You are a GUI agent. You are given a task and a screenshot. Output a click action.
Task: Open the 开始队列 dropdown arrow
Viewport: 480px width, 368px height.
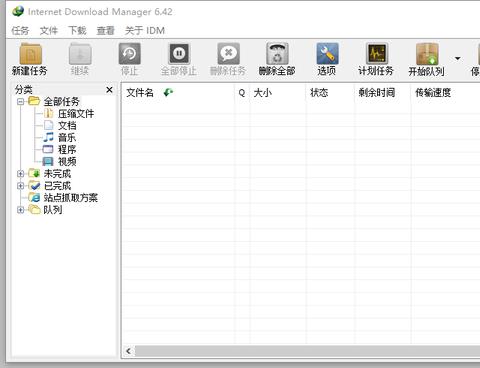pyautogui.click(x=458, y=59)
